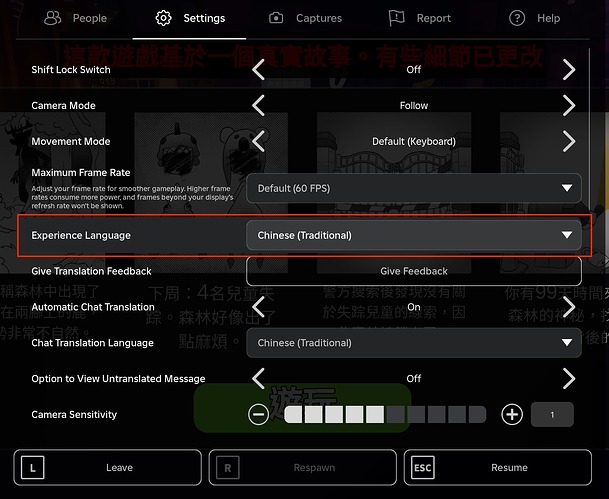Open the Report tab
The height and width of the screenshot is (499, 609).
[419, 18]
